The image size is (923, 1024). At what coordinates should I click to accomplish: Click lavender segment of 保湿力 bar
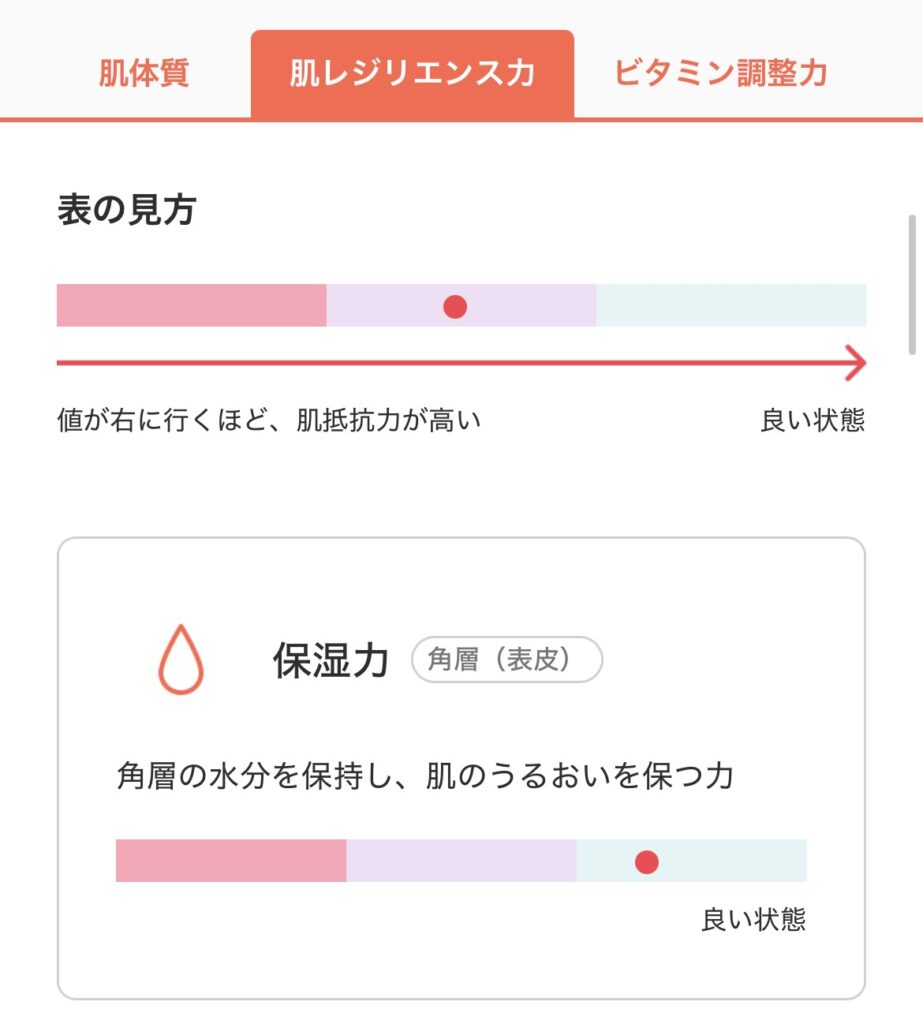[461, 861]
